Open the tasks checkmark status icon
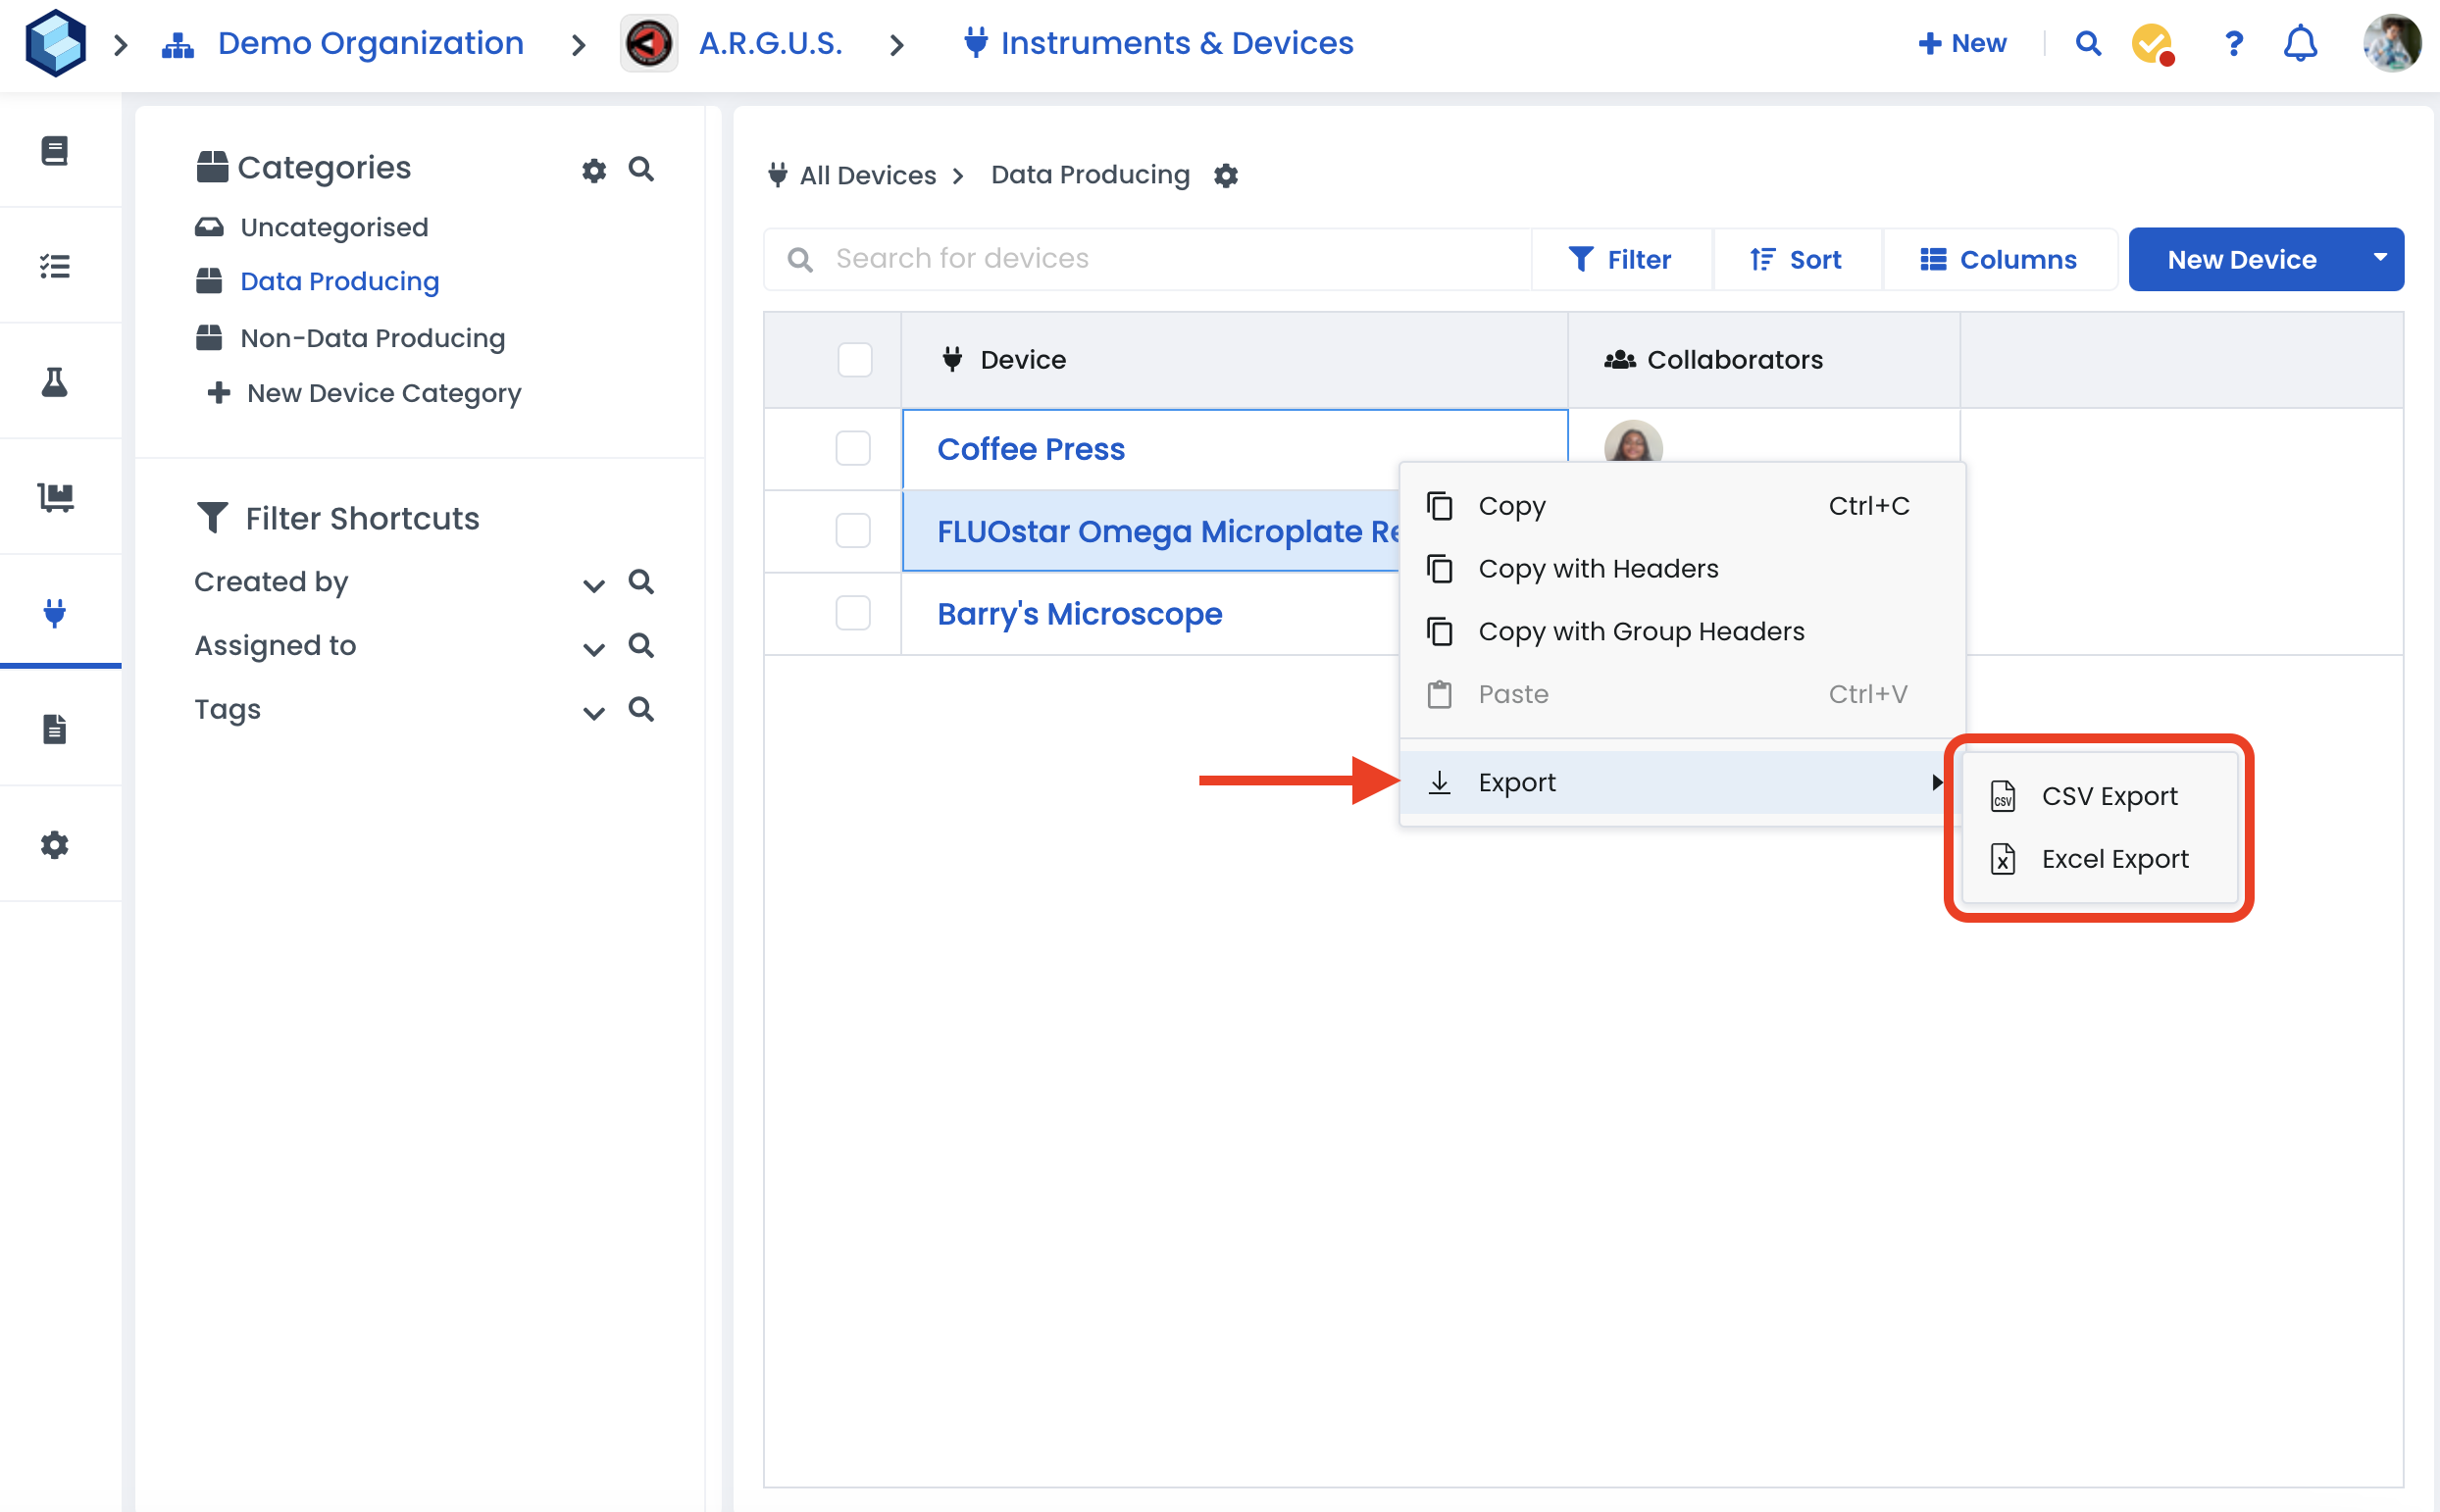 (x=2153, y=43)
